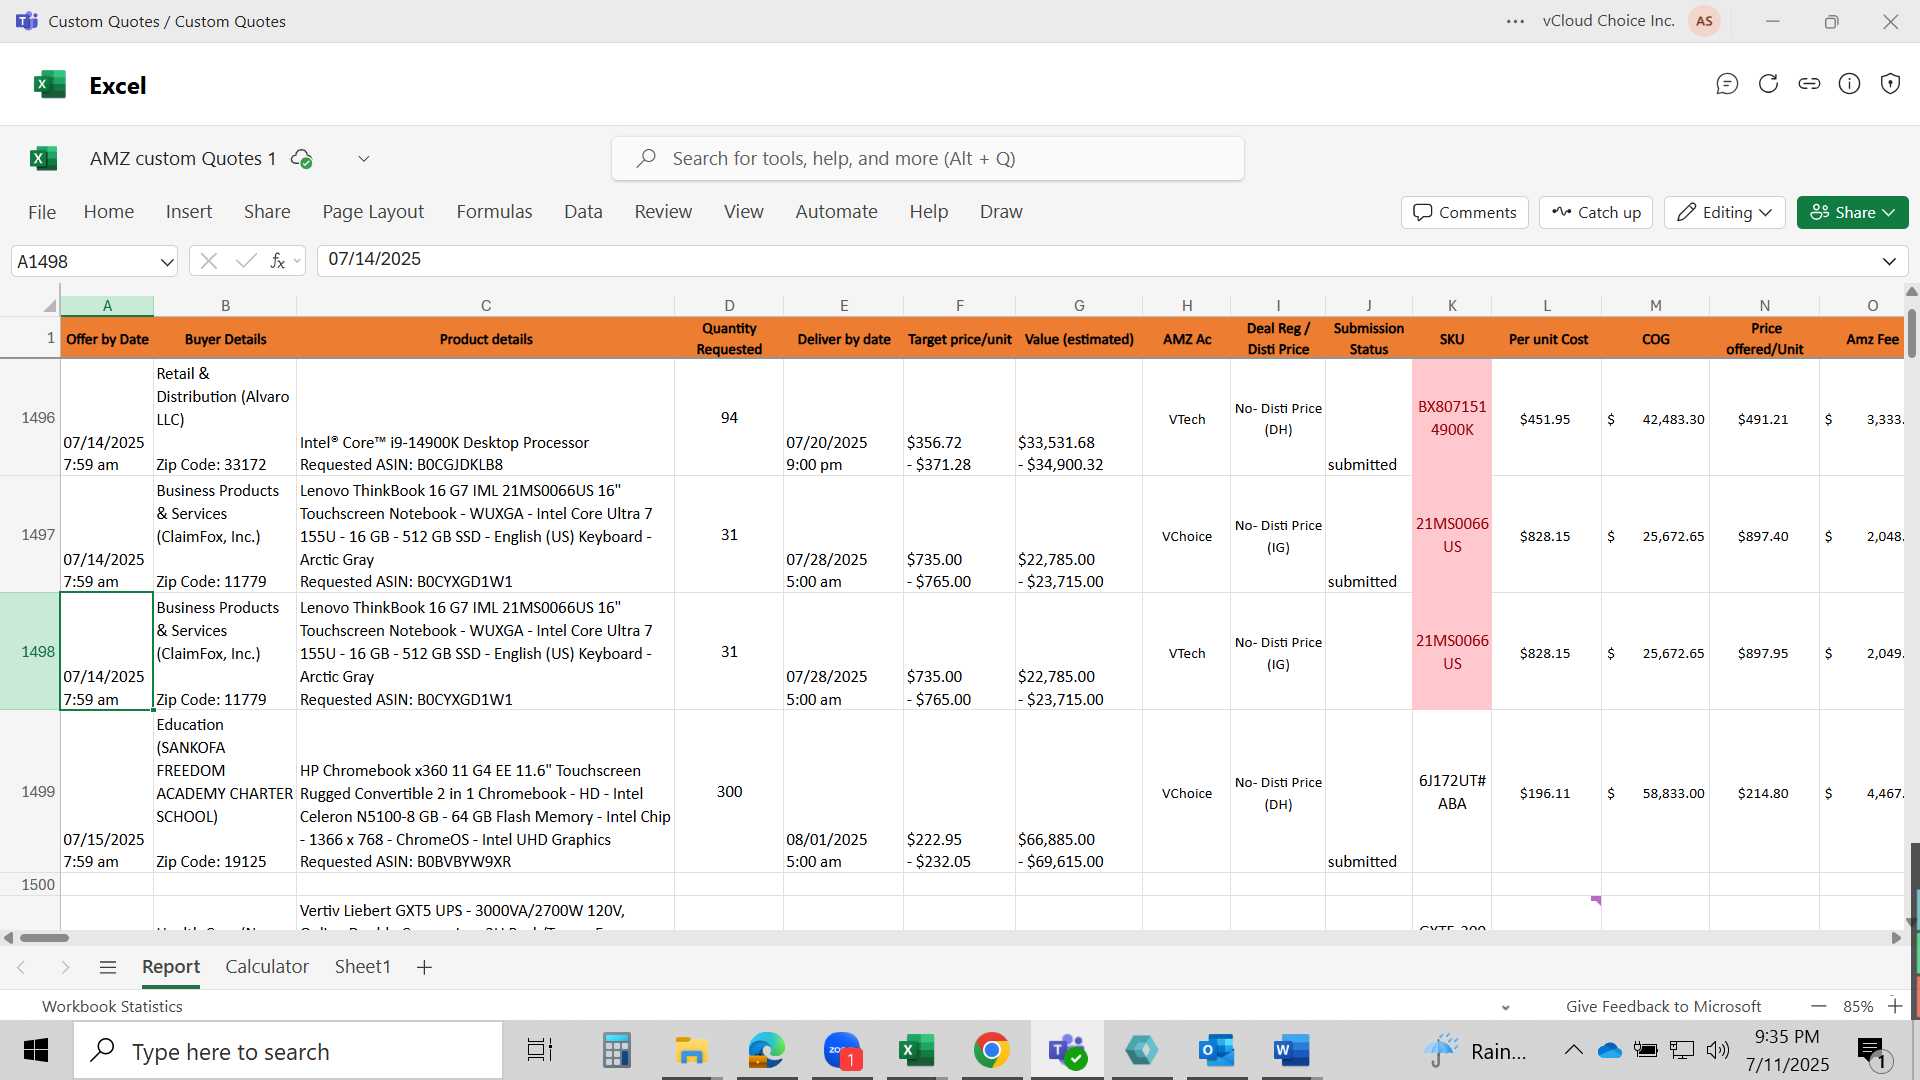This screenshot has width=1920, height=1080.
Task: Click the $491.21 price offered cell
Action: point(1764,418)
